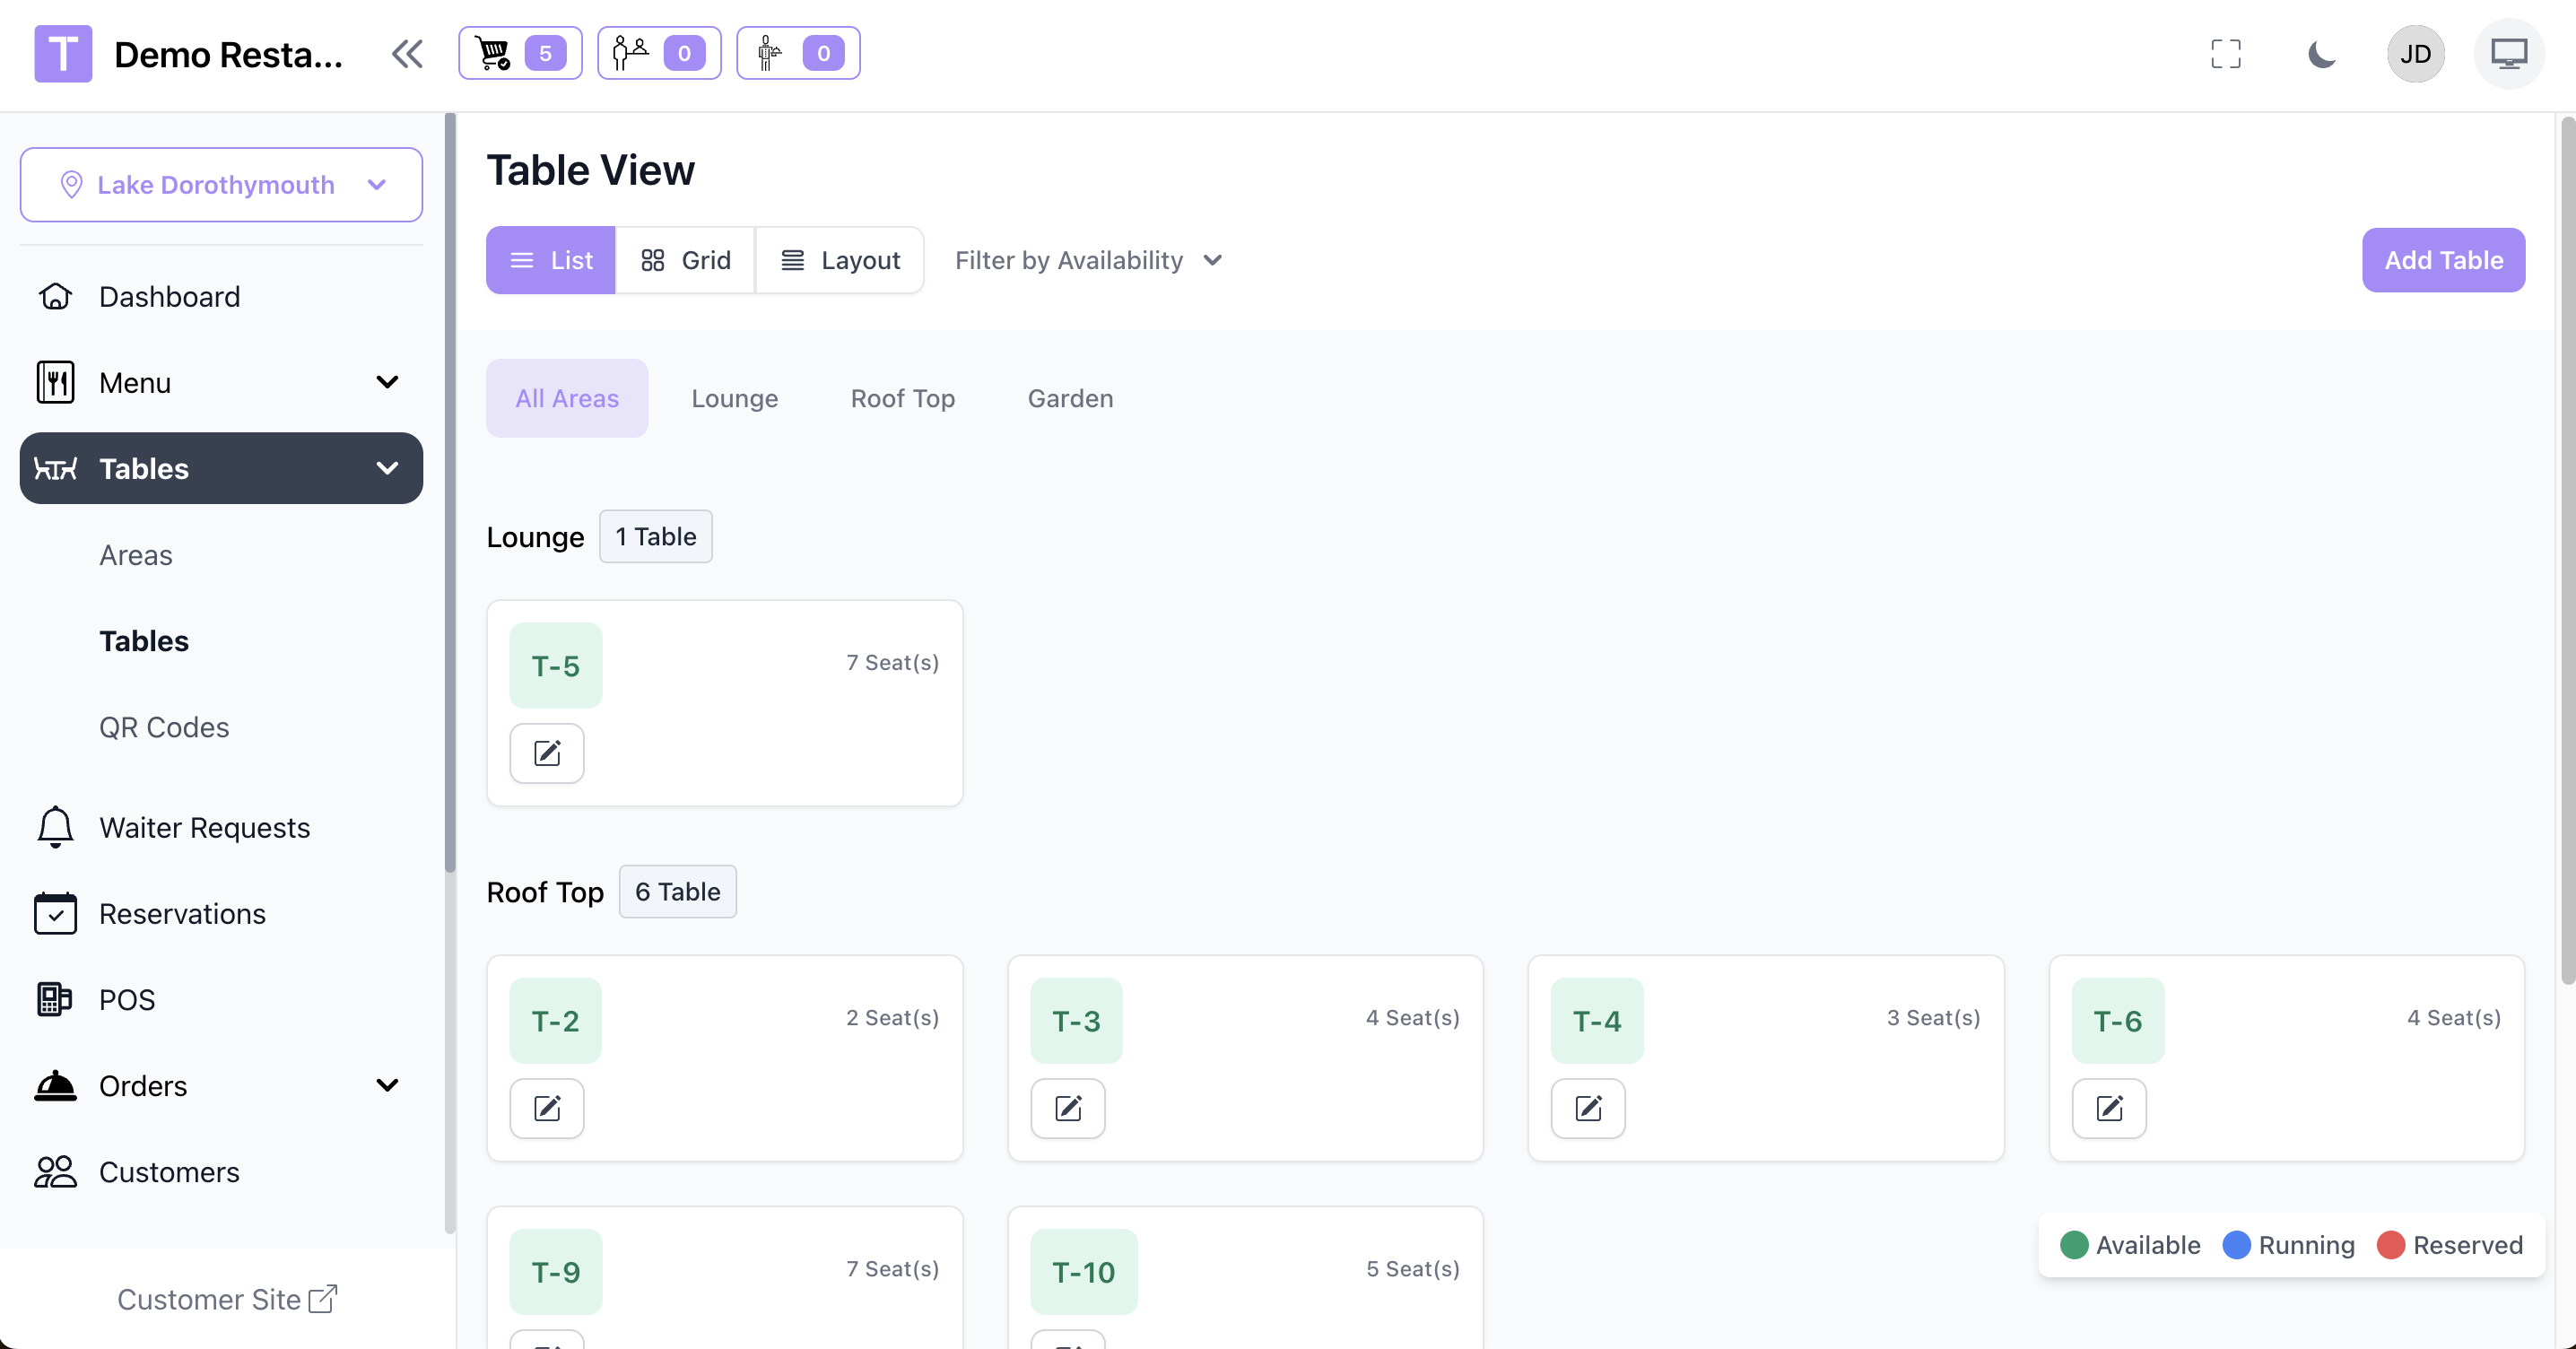Screen dimensions: 2576x1349
Task: Open Lake Dorothymouth branch dropdown
Action: (x=221, y=185)
